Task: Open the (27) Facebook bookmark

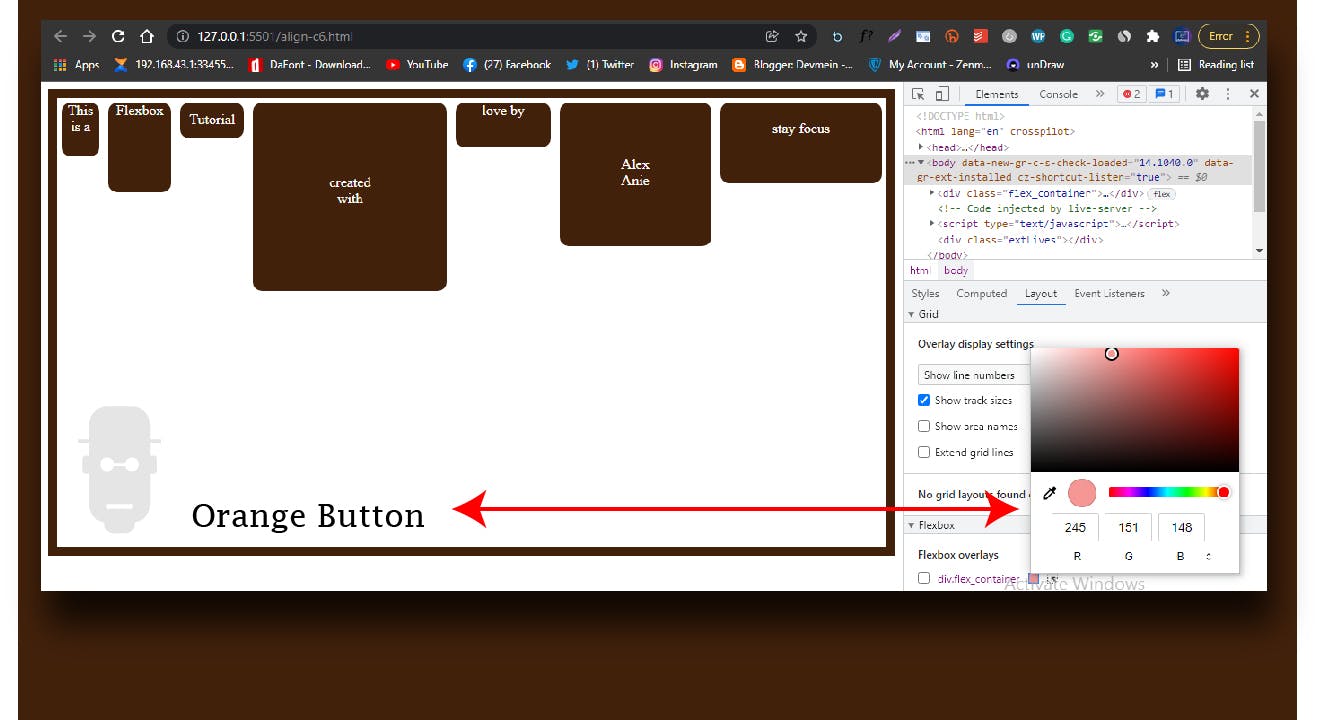Action: click(x=507, y=64)
